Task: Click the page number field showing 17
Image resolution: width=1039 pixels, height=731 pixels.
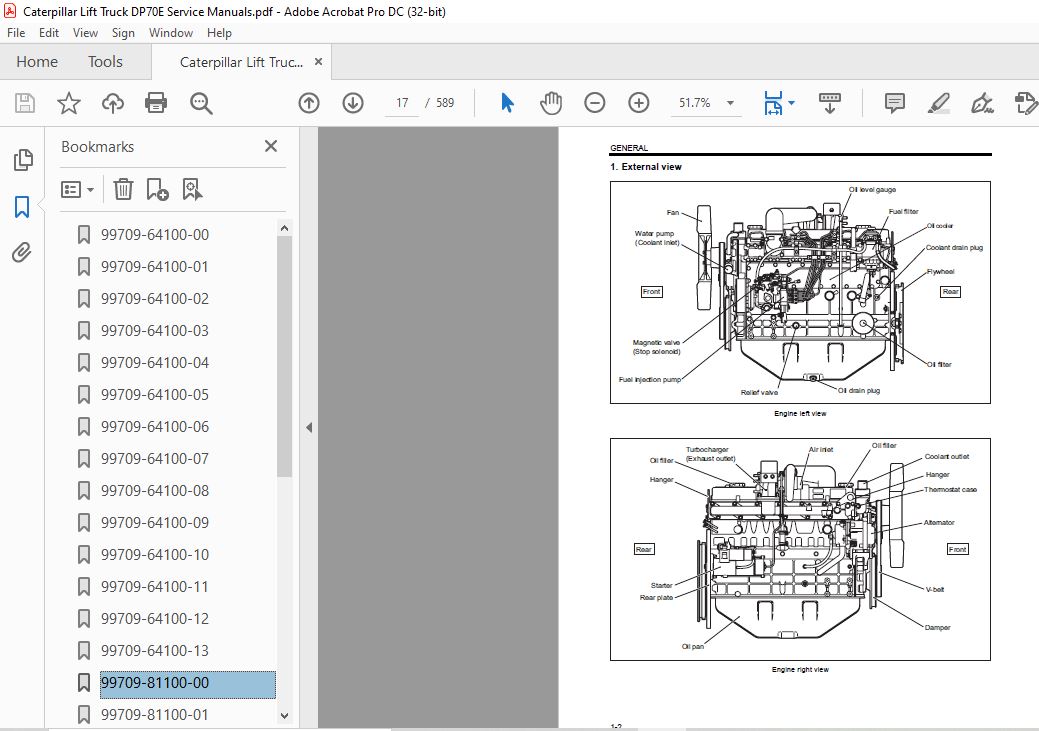Action: click(402, 103)
